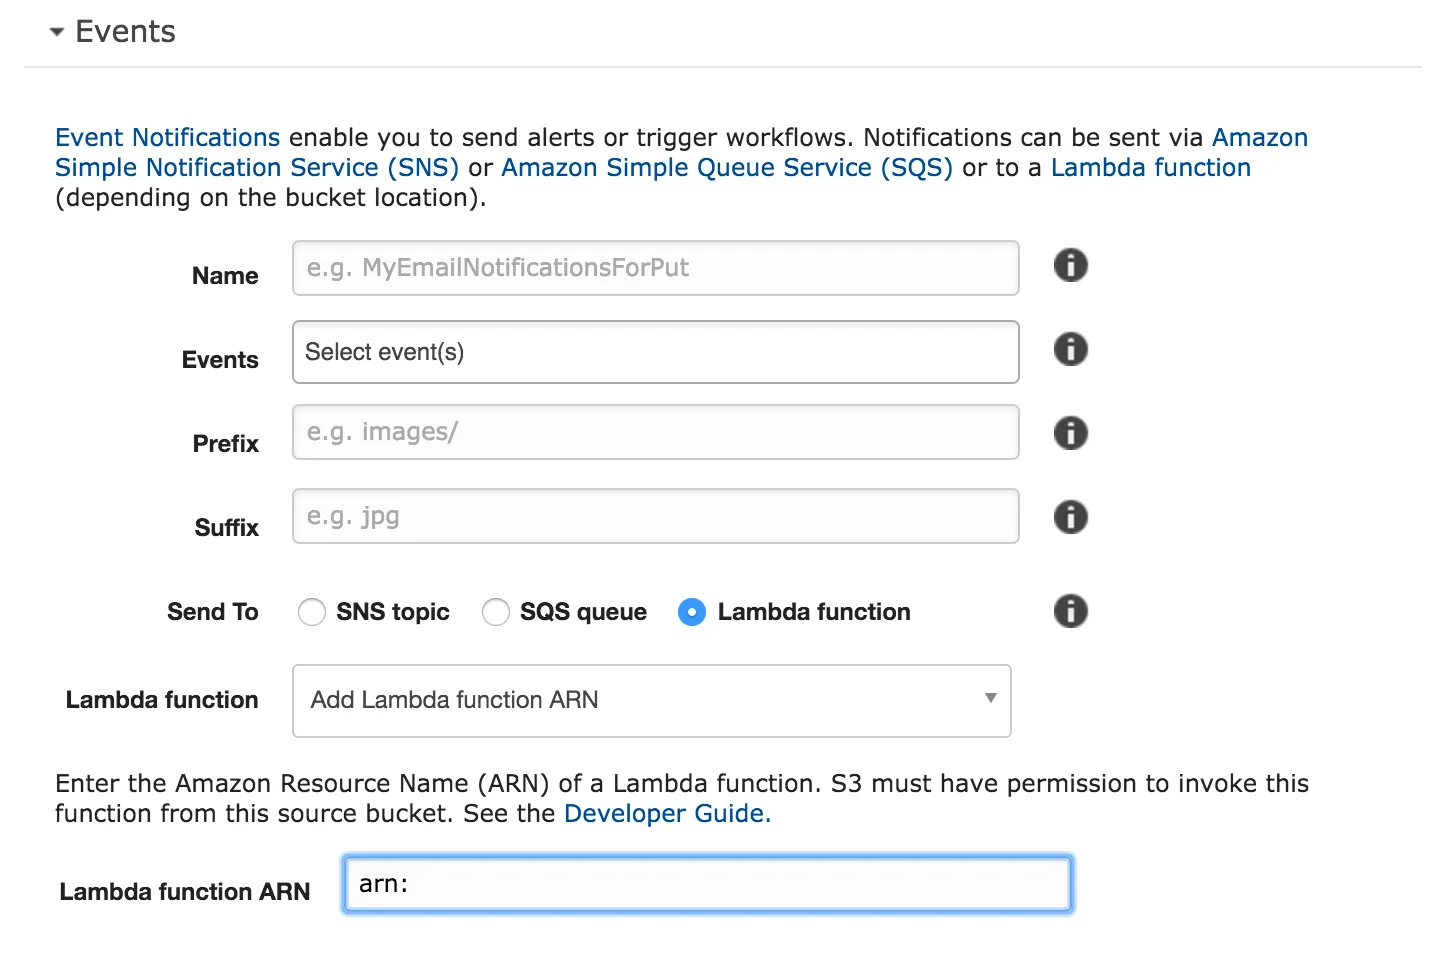
Task: Open Amazon Simple Notification Service (SNS) link
Action: [256, 168]
